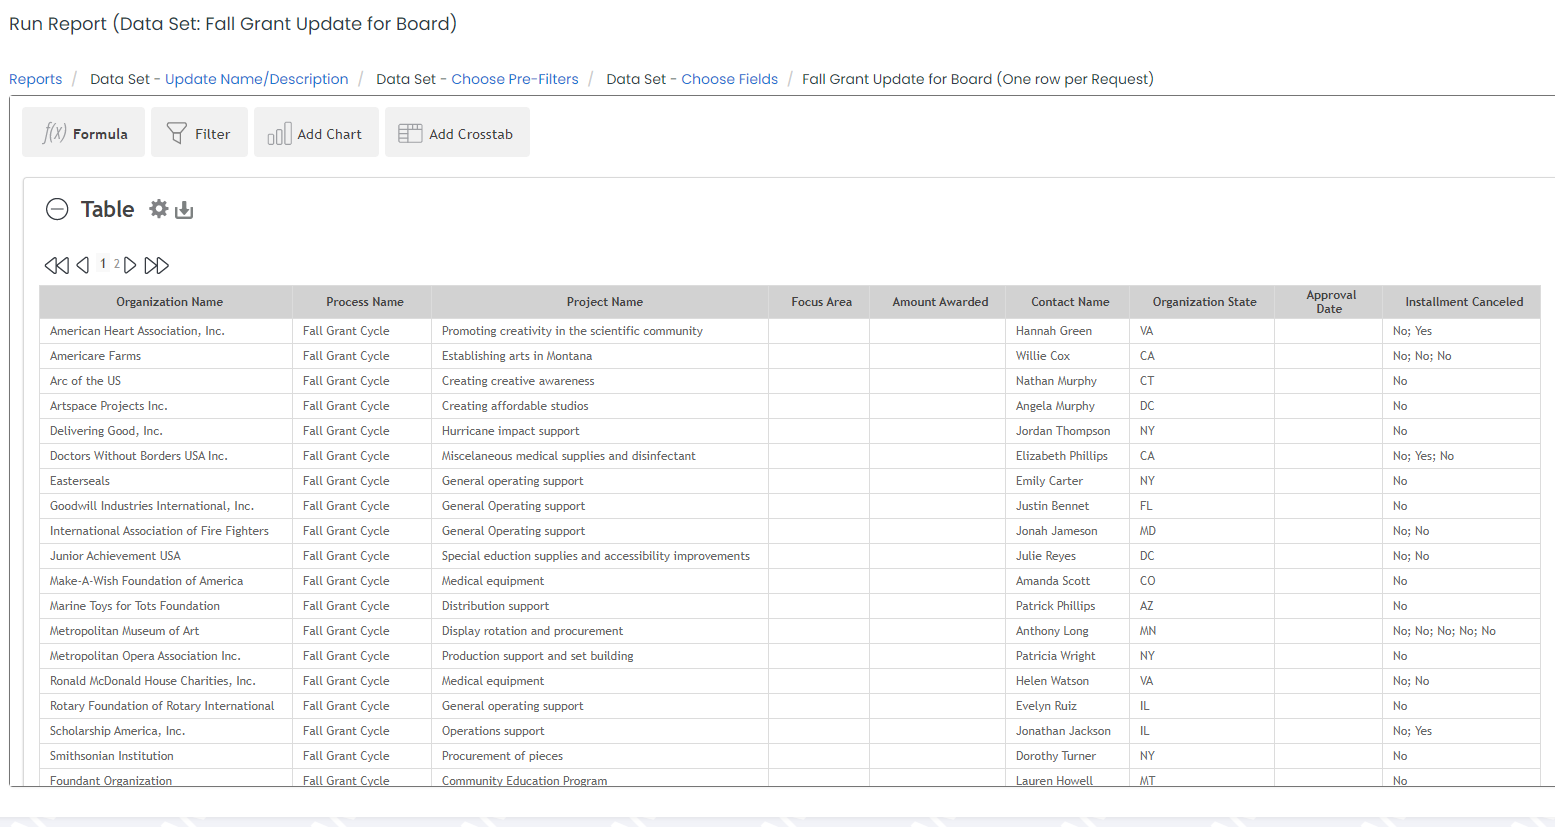Click Installment Canceled column header
Screen dimensions: 1555x827
coord(1464,302)
